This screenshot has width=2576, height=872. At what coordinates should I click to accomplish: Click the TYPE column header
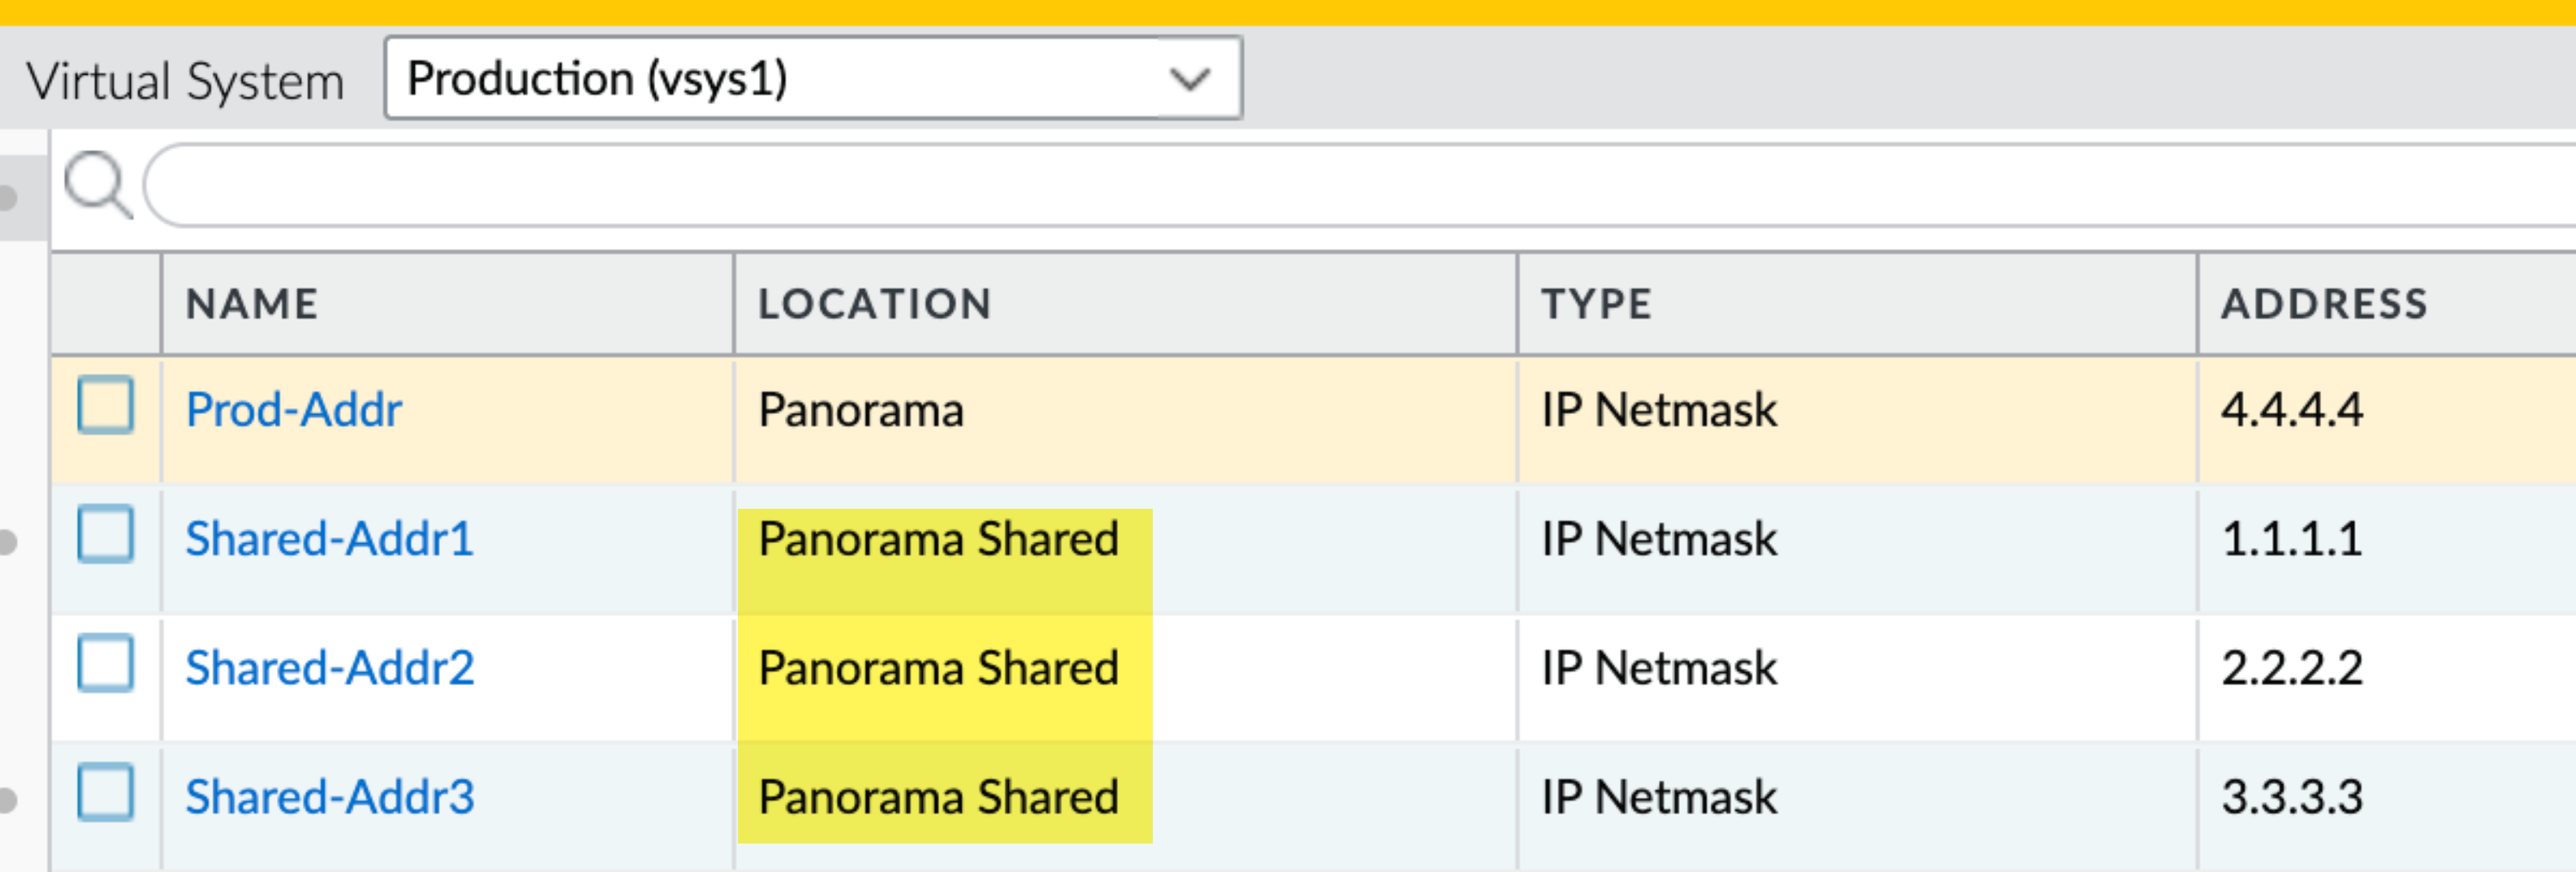pos(1596,304)
